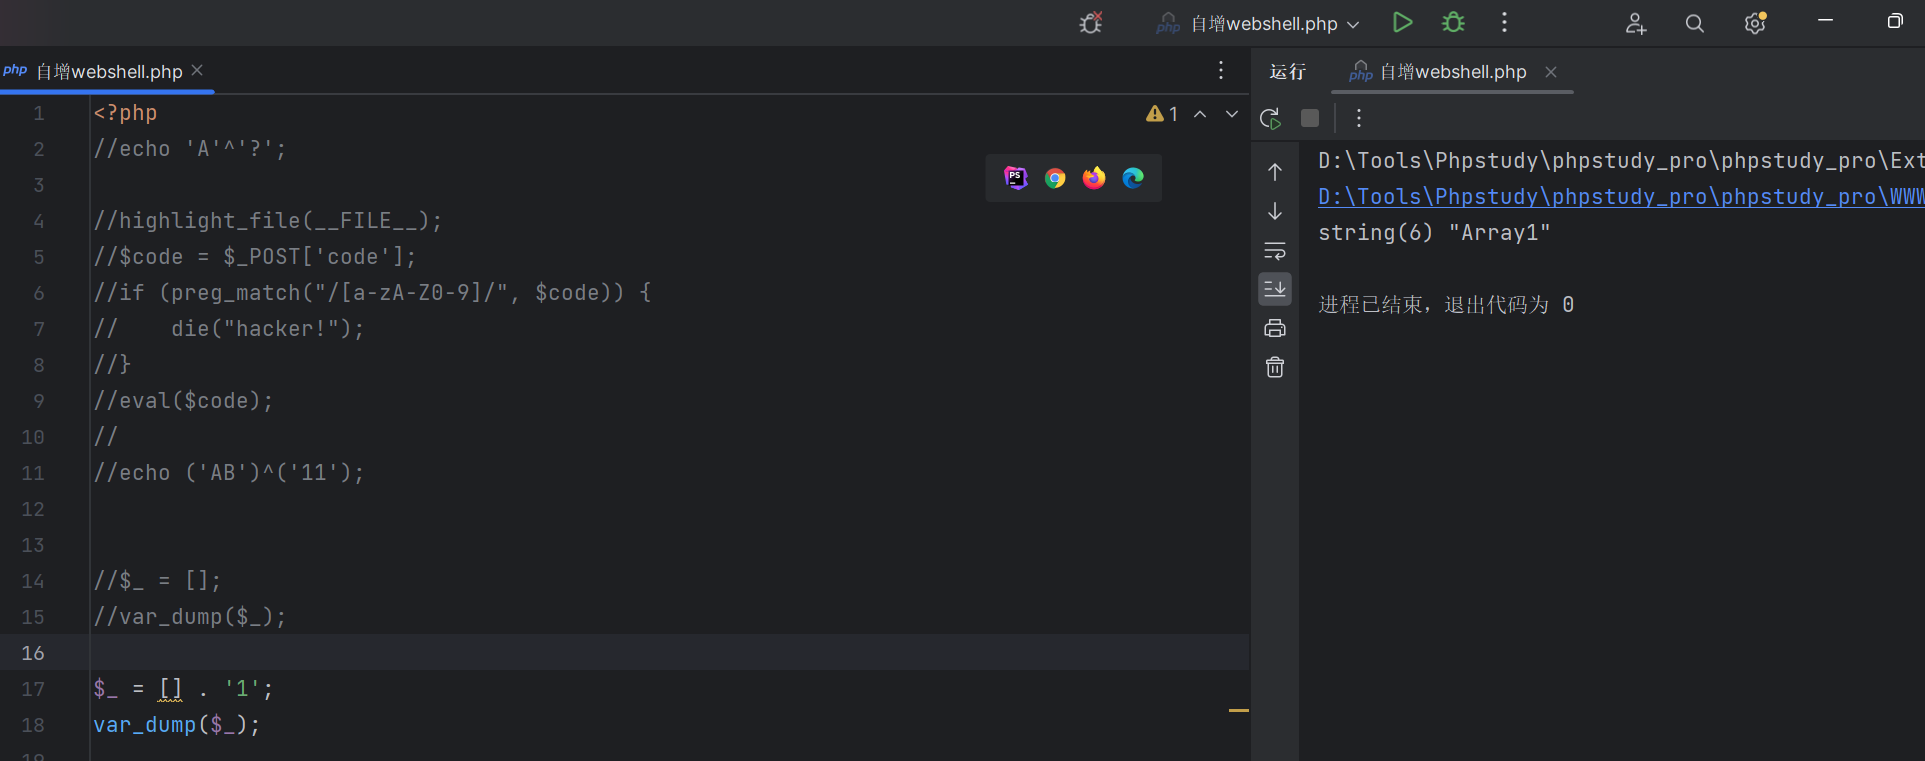Viewport: 1925px width, 761px height.
Task: Open the file in Chrome browser
Action: (1055, 178)
